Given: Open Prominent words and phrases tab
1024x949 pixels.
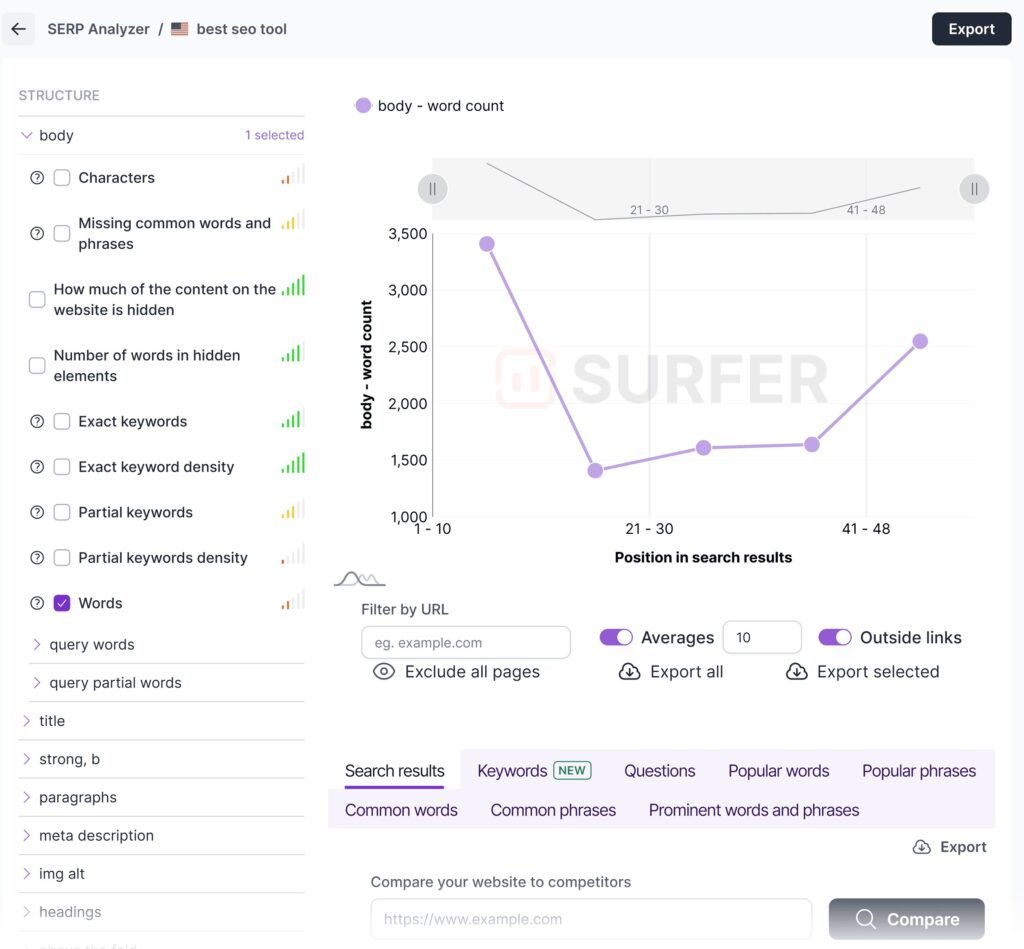Looking at the screenshot, I should (754, 810).
